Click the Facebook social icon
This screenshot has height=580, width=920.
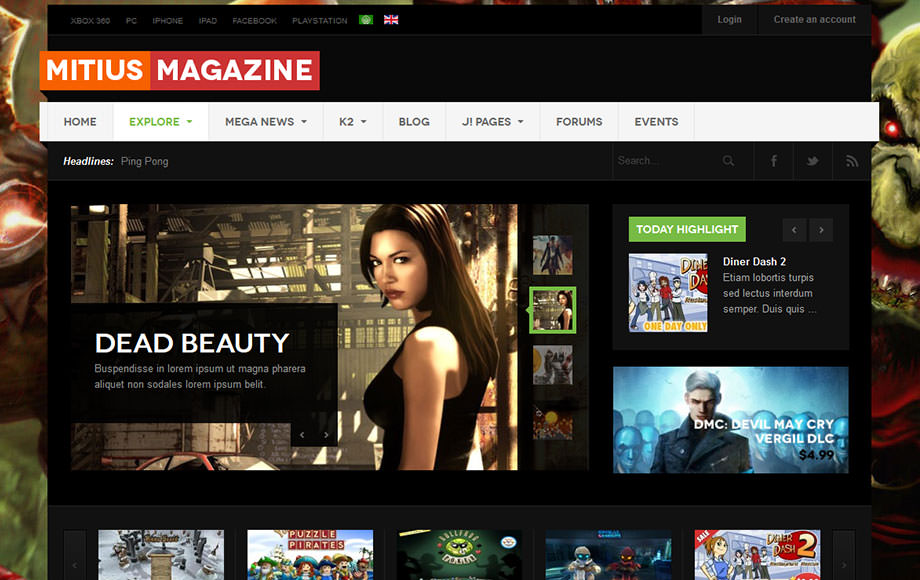[x=774, y=161]
